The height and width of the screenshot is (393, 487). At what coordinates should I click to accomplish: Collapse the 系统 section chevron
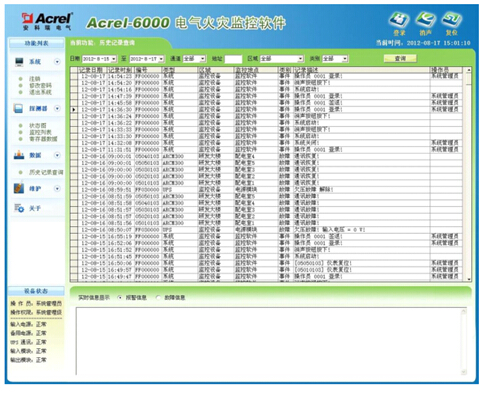(x=57, y=62)
